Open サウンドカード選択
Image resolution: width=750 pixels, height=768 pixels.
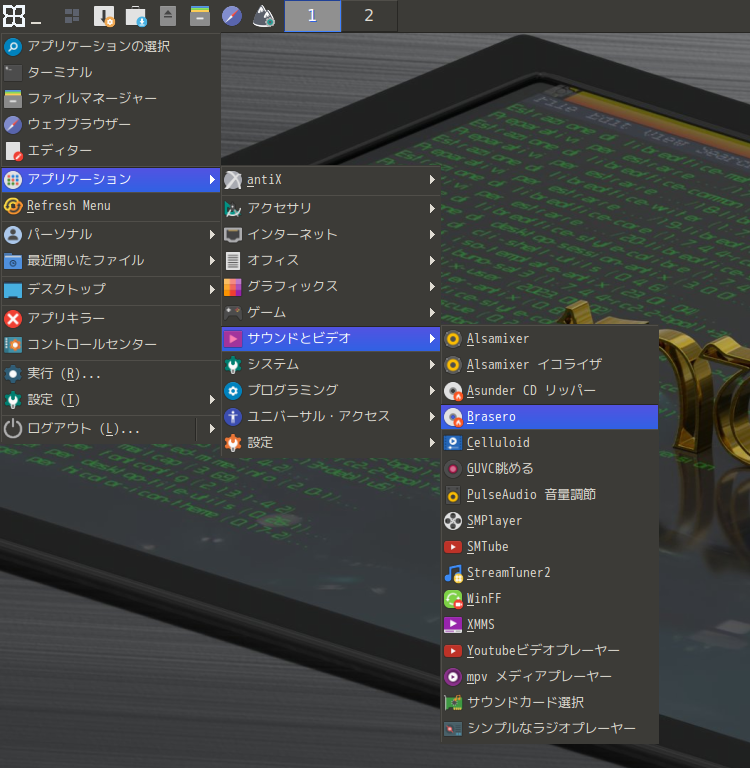[549, 702]
